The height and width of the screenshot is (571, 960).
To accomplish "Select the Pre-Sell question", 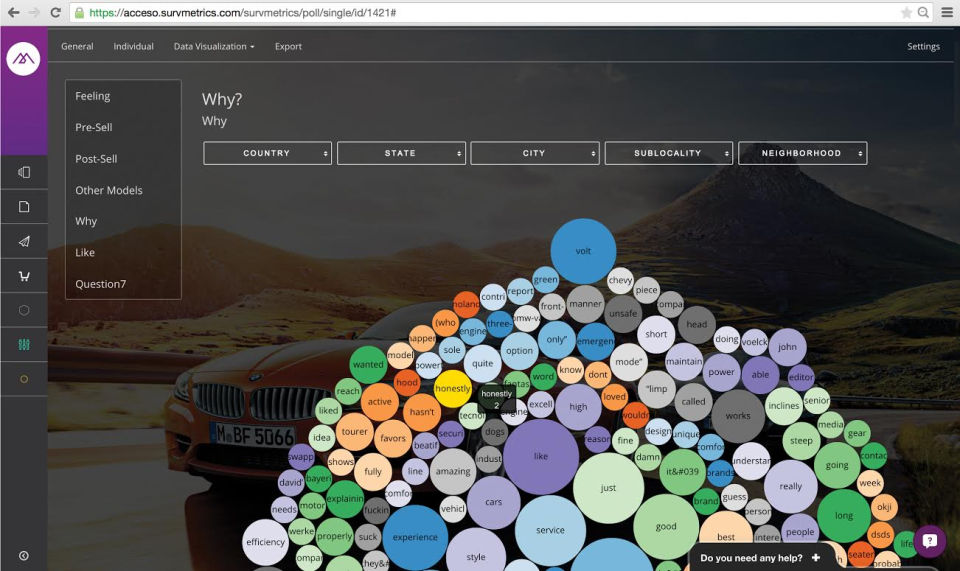I will tap(94, 127).
